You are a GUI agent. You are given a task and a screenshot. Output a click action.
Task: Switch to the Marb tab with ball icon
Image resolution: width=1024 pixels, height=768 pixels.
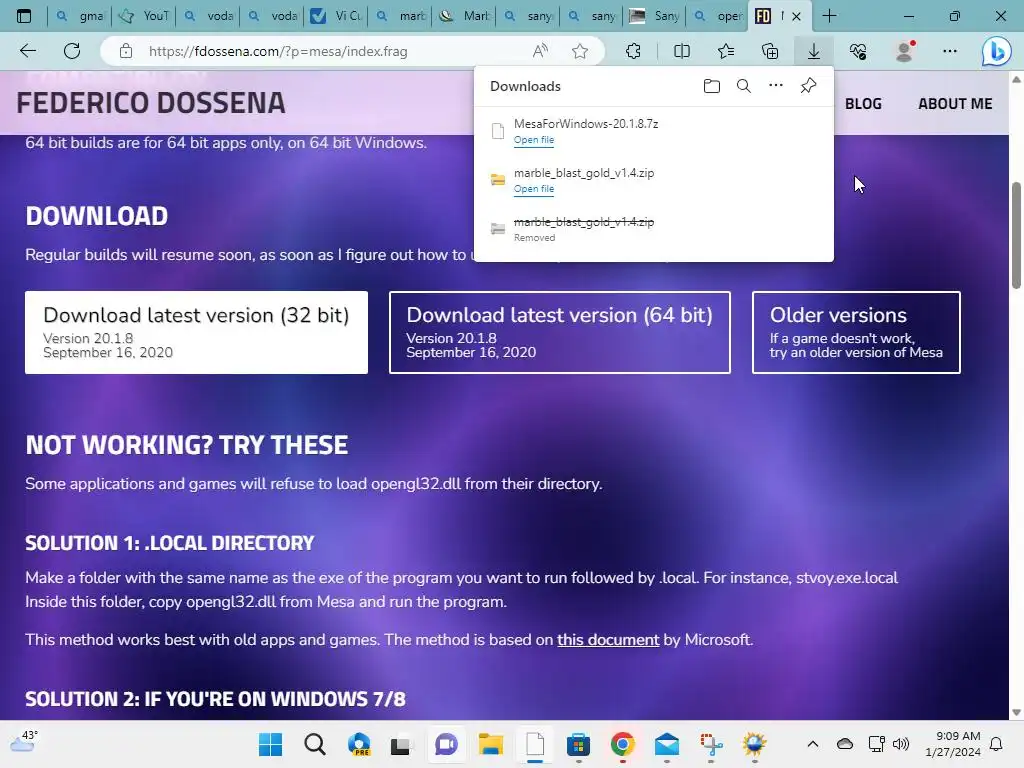point(465,16)
